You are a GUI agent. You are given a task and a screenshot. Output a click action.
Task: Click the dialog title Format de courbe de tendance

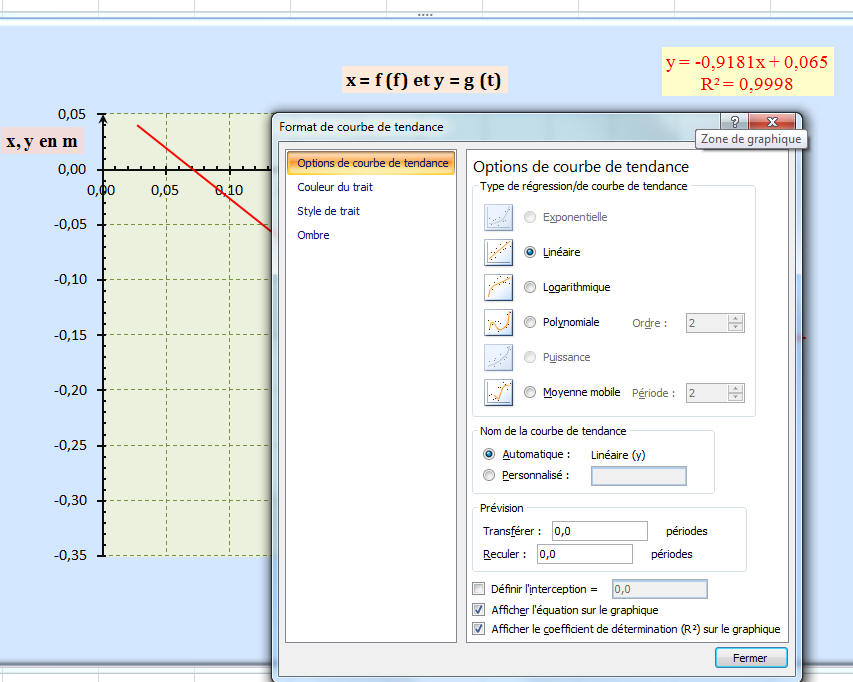tap(361, 127)
